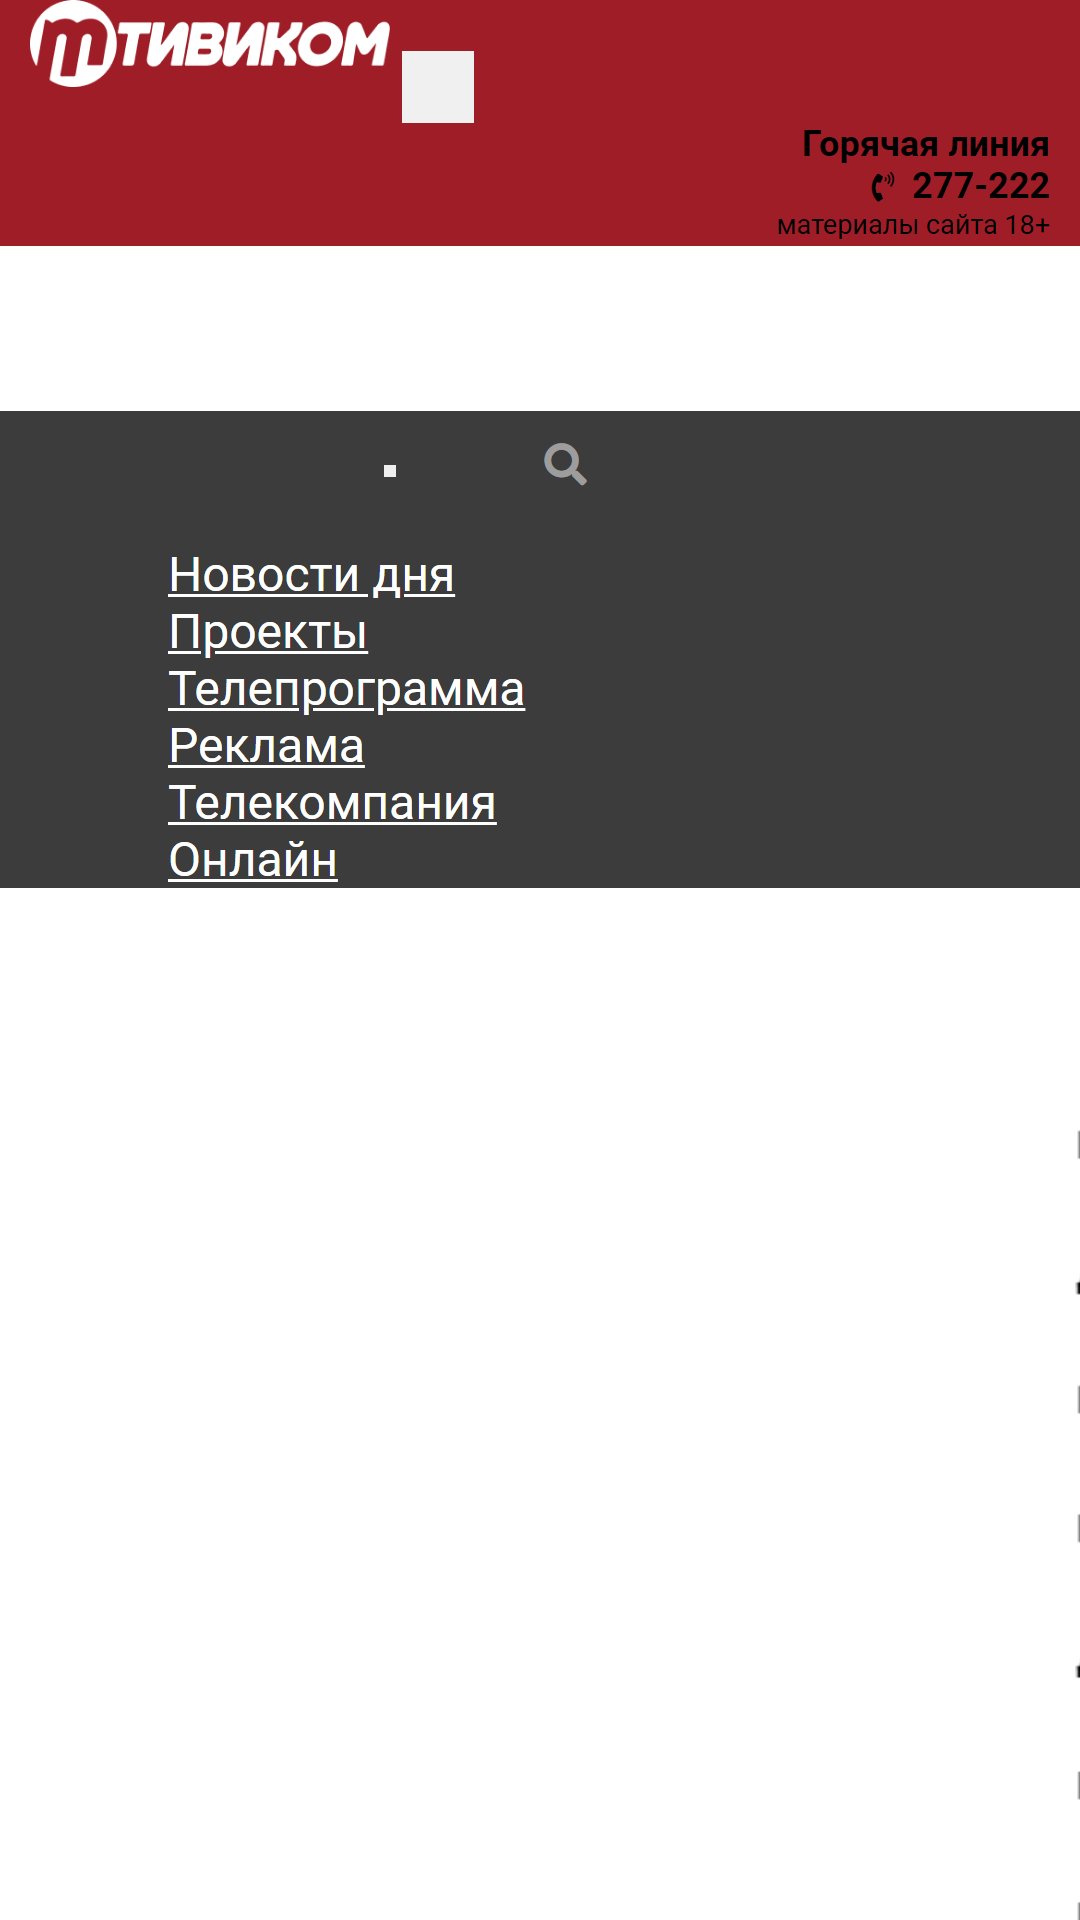The image size is (1080, 1920).
Task: Watch live via the Онлайн link
Action: click(x=253, y=860)
